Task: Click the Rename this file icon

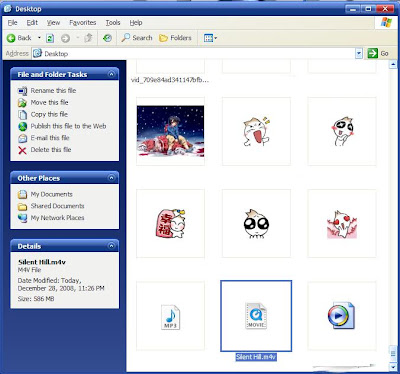Action: point(22,91)
